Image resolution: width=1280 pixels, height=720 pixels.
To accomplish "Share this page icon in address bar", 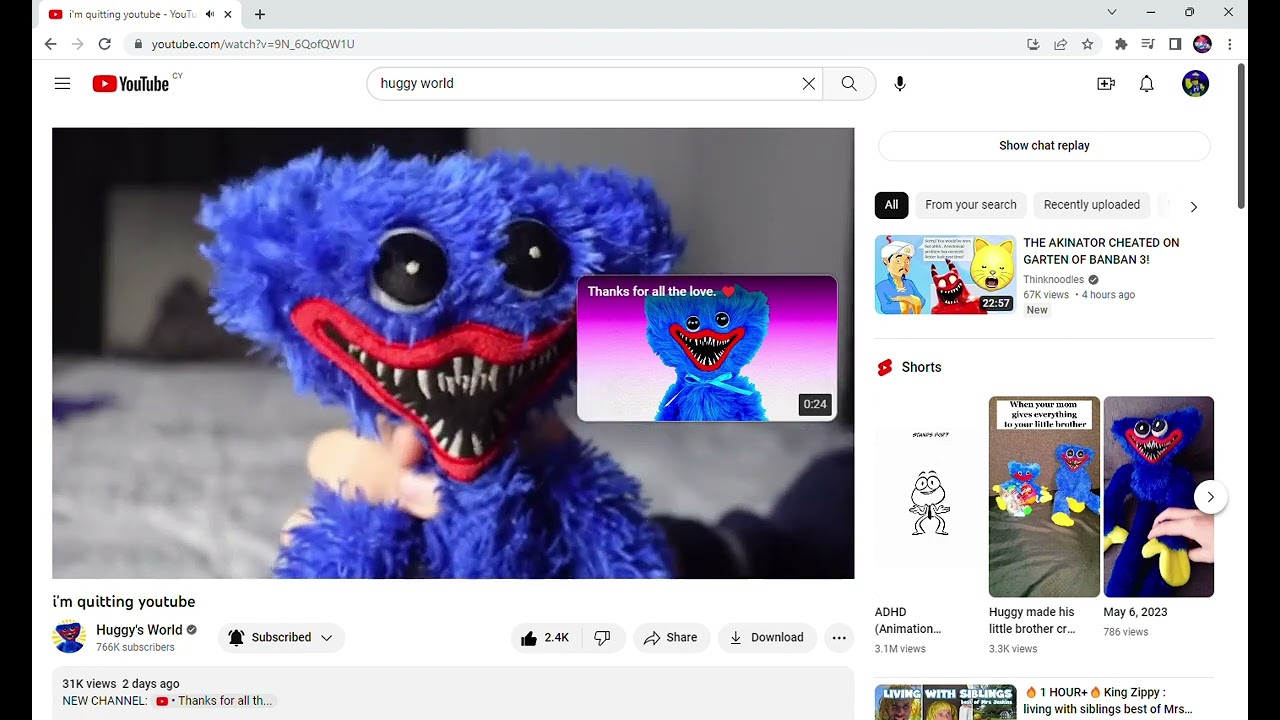I will [1060, 44].
